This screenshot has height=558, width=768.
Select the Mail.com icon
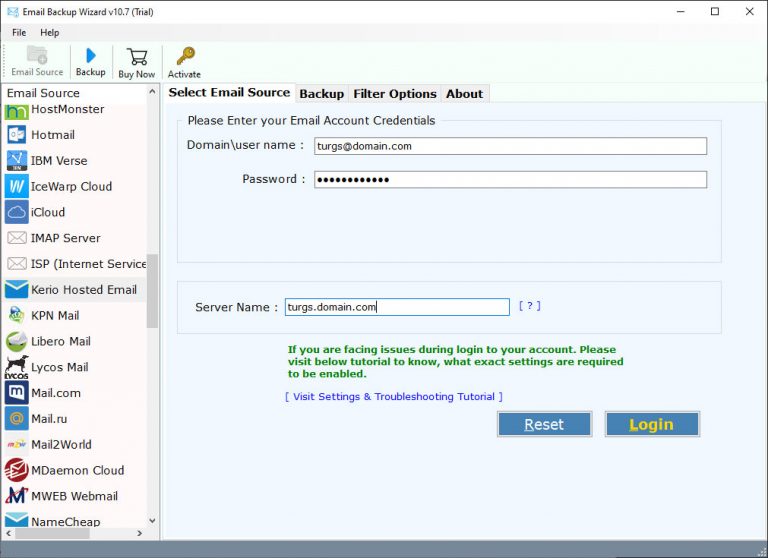pyautogui.click(x=17, y=393)
